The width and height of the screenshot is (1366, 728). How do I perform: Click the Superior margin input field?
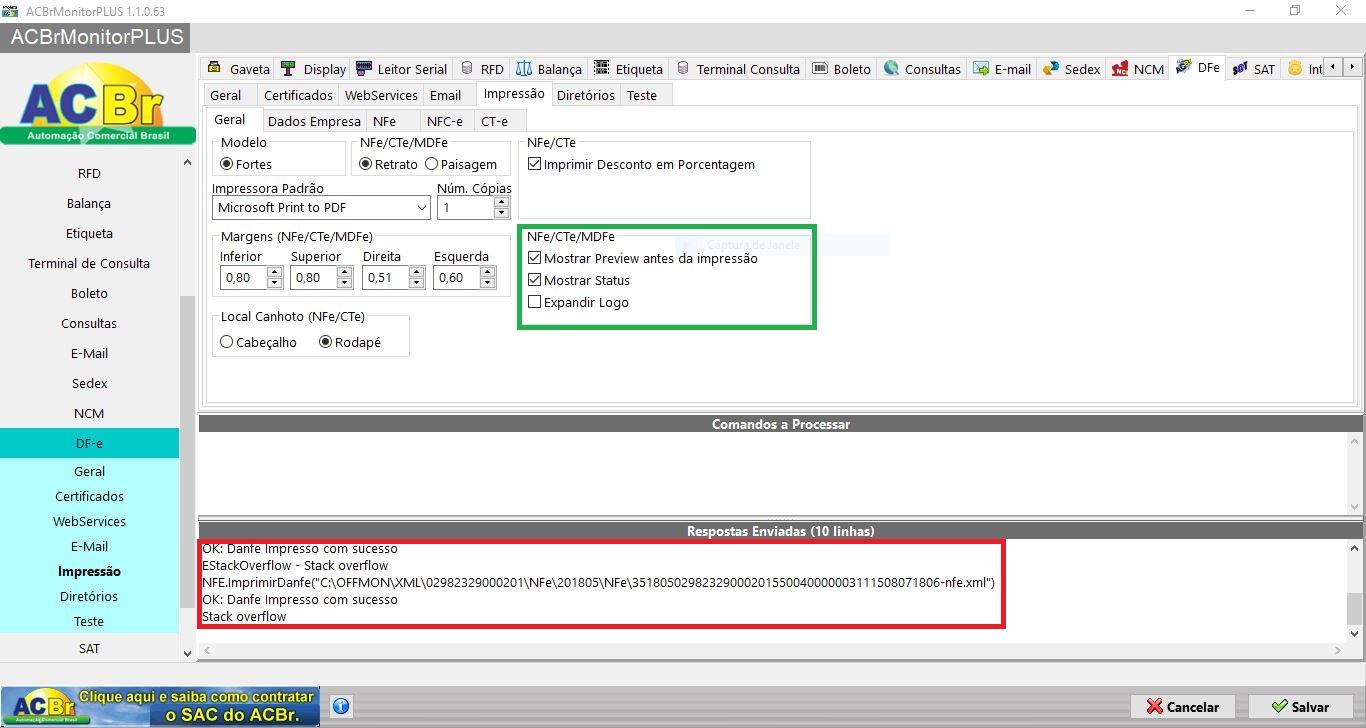[313, 278]
